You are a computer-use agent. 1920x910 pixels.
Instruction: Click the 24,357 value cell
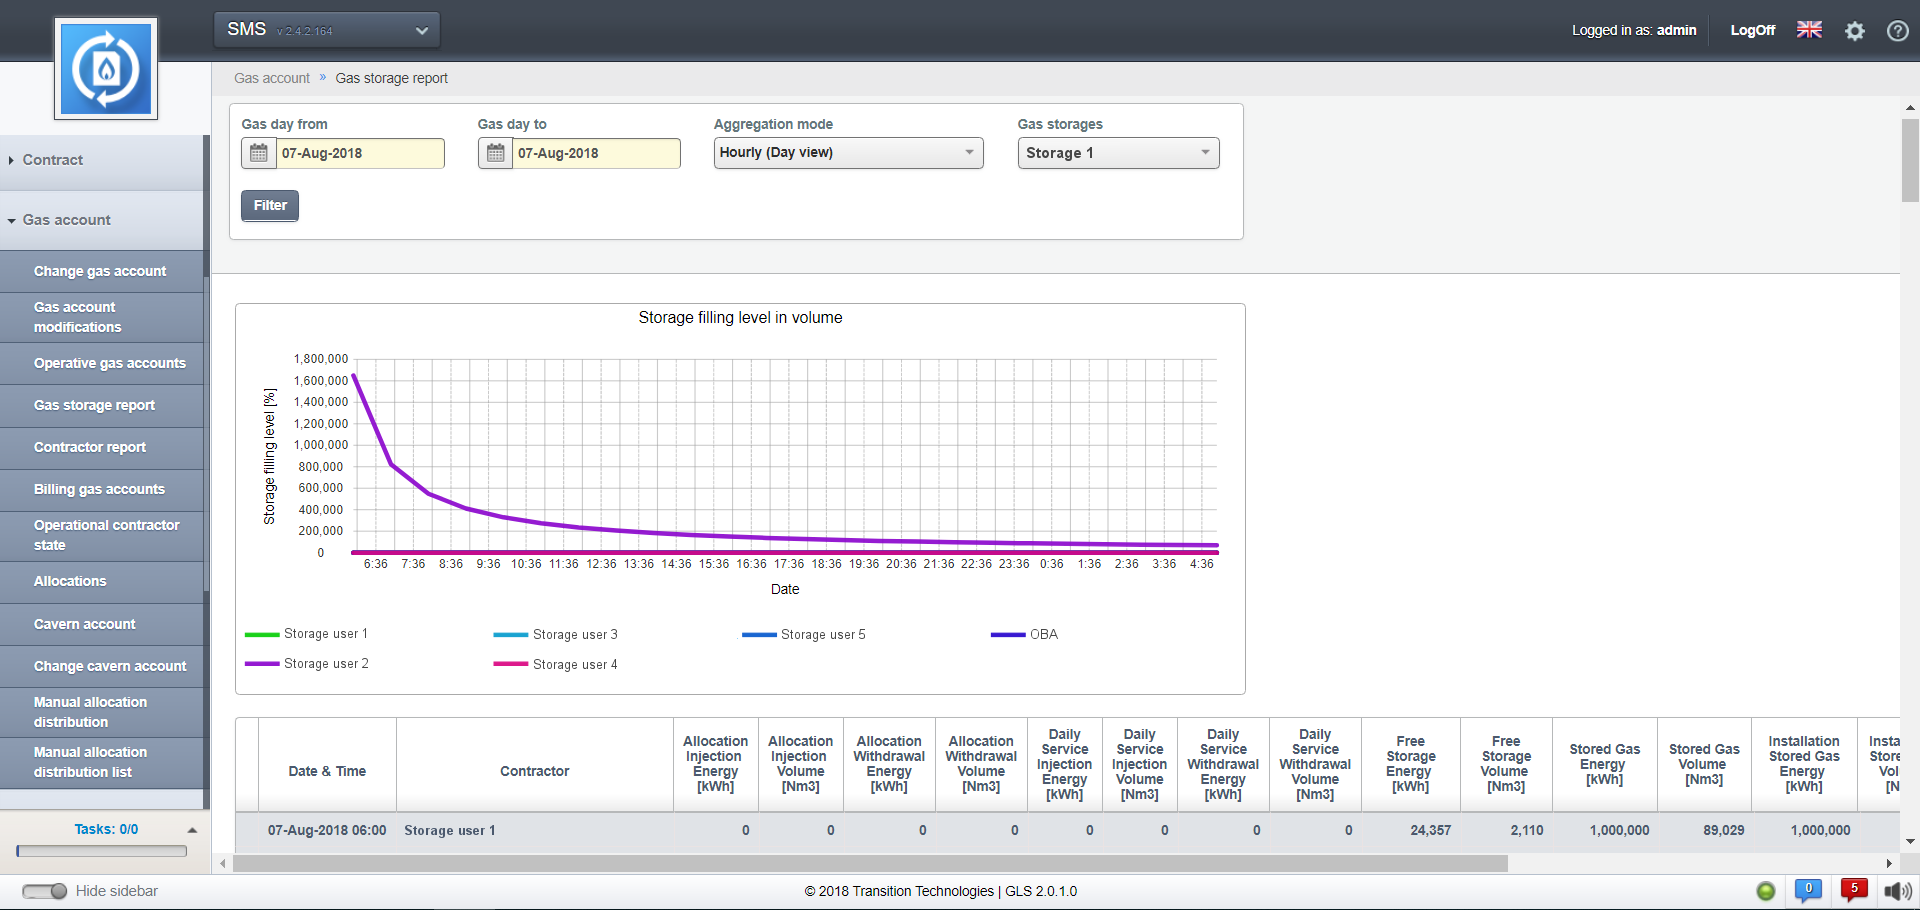pos(1410,830)
